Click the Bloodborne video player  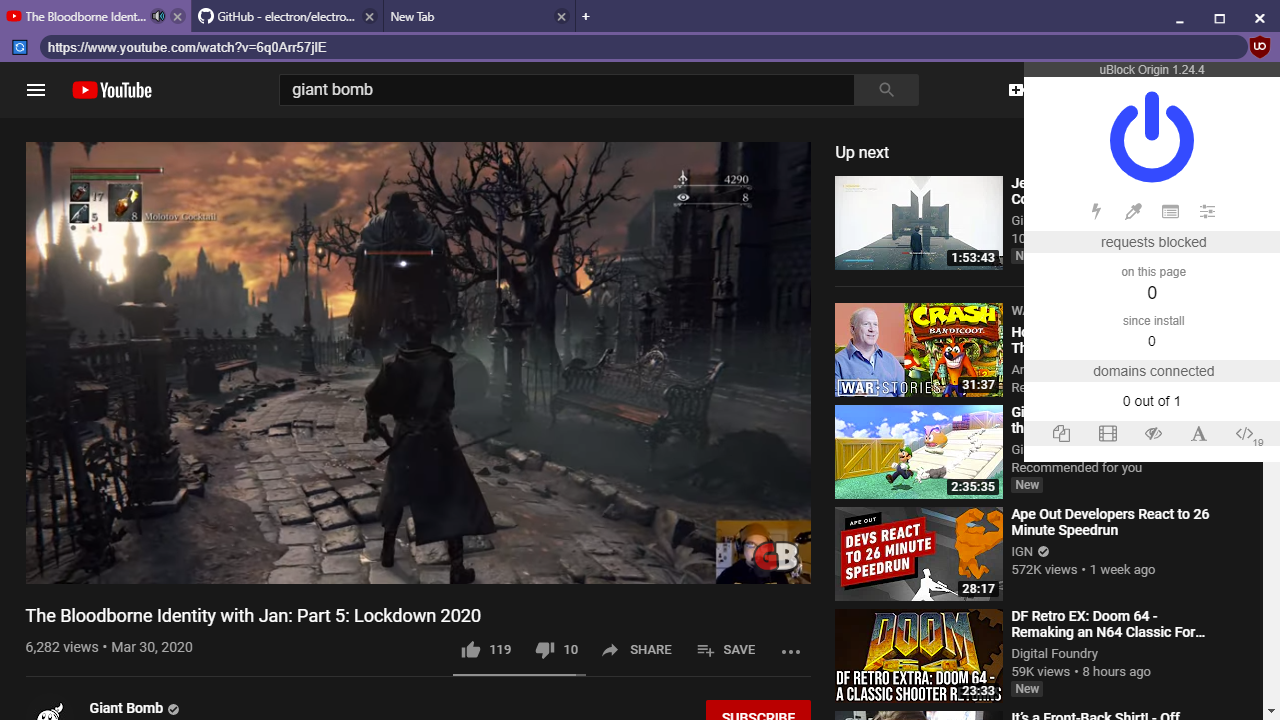tap(418, 362)
